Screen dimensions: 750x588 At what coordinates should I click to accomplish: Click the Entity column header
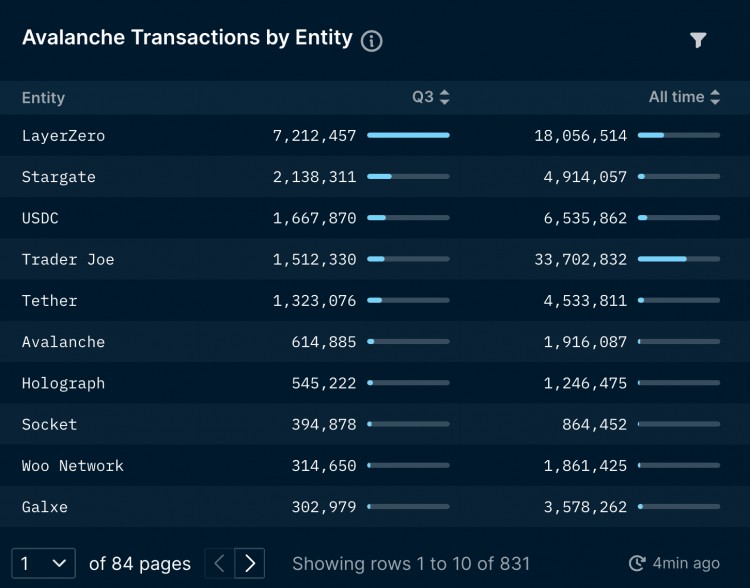[43, 98]
